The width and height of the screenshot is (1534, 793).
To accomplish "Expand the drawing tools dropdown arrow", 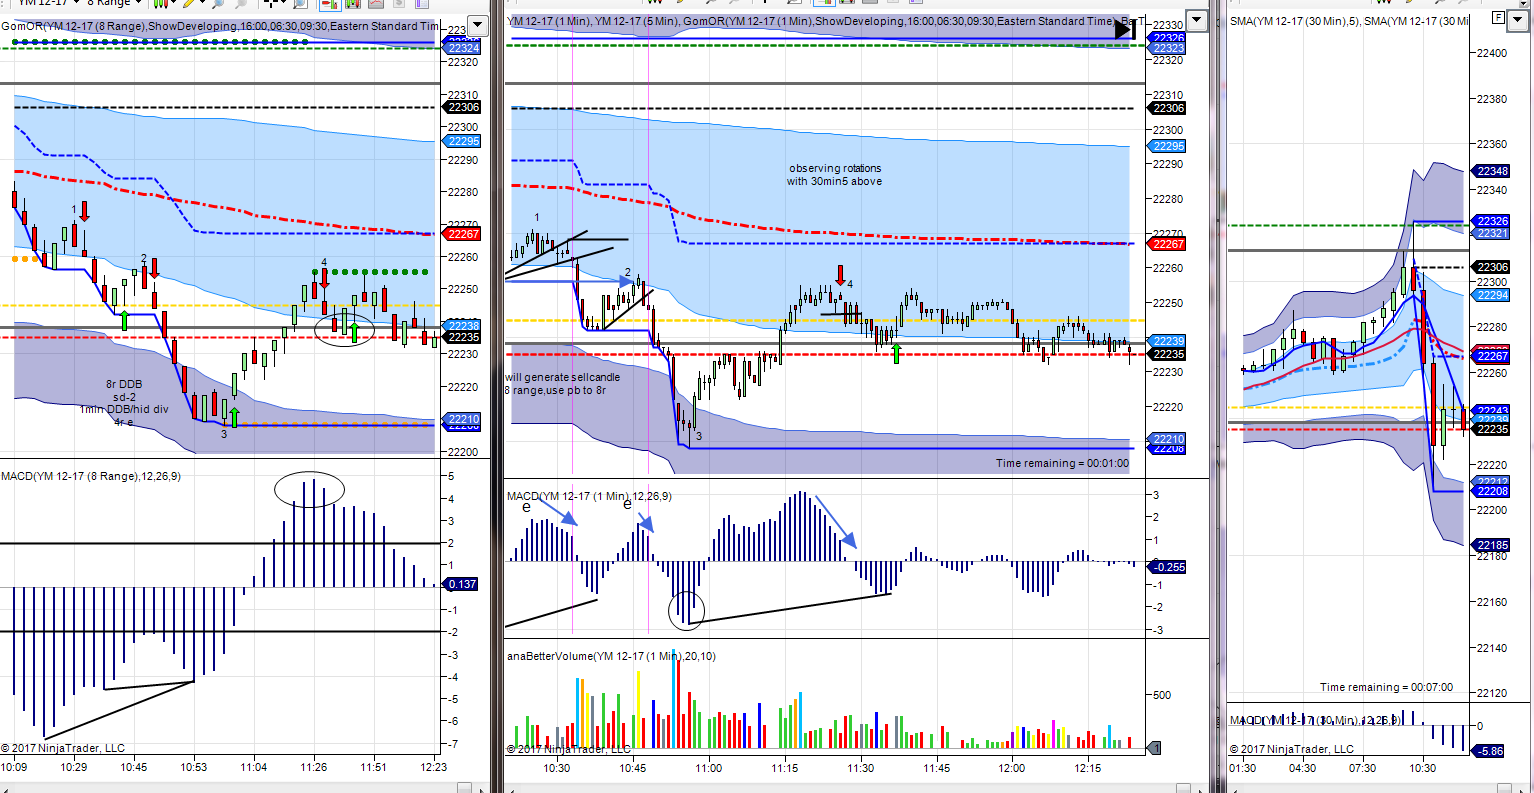I will click(201, 3).
